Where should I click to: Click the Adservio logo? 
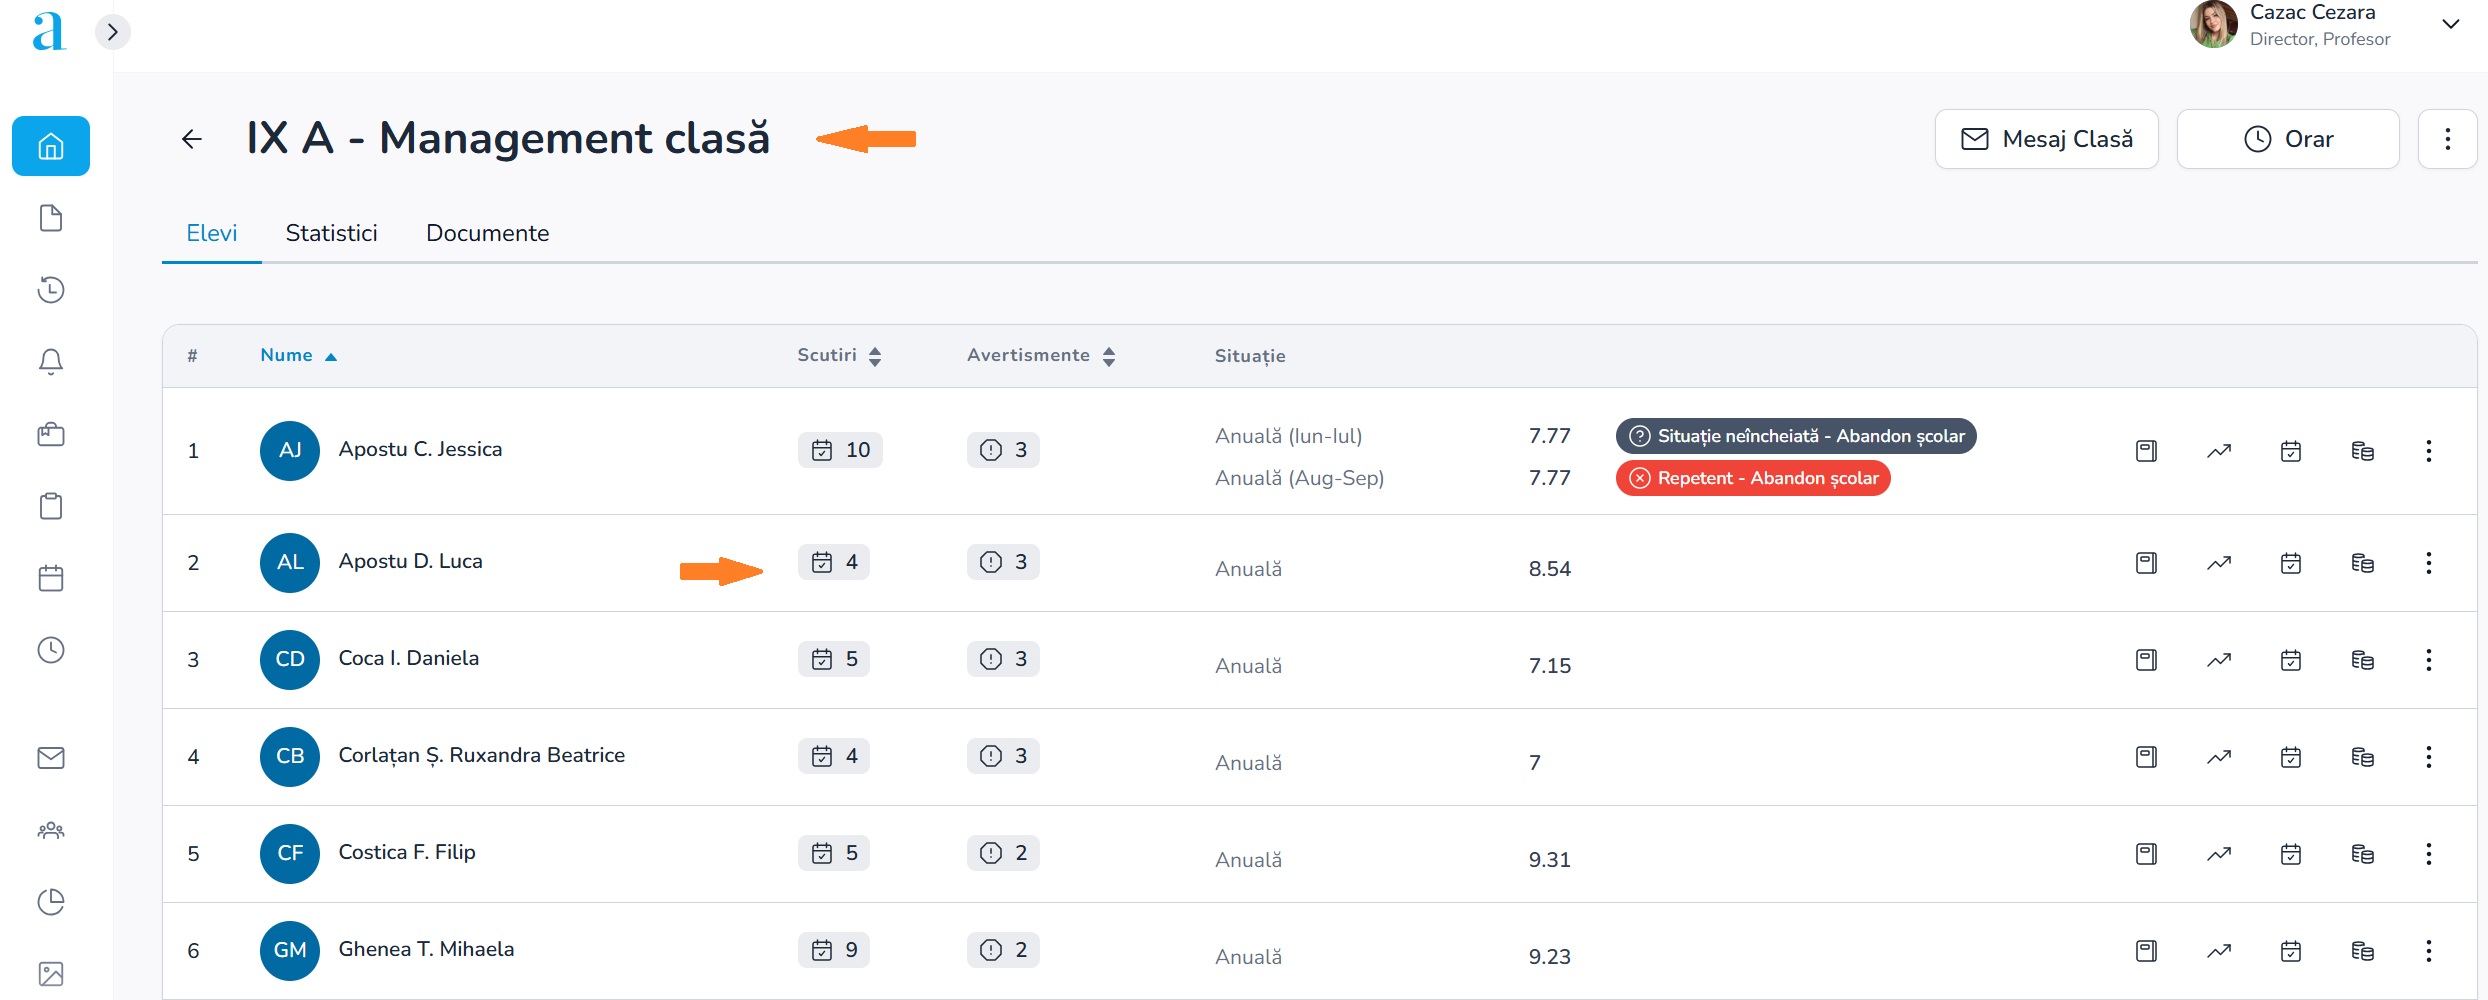[x=48, y=31]
